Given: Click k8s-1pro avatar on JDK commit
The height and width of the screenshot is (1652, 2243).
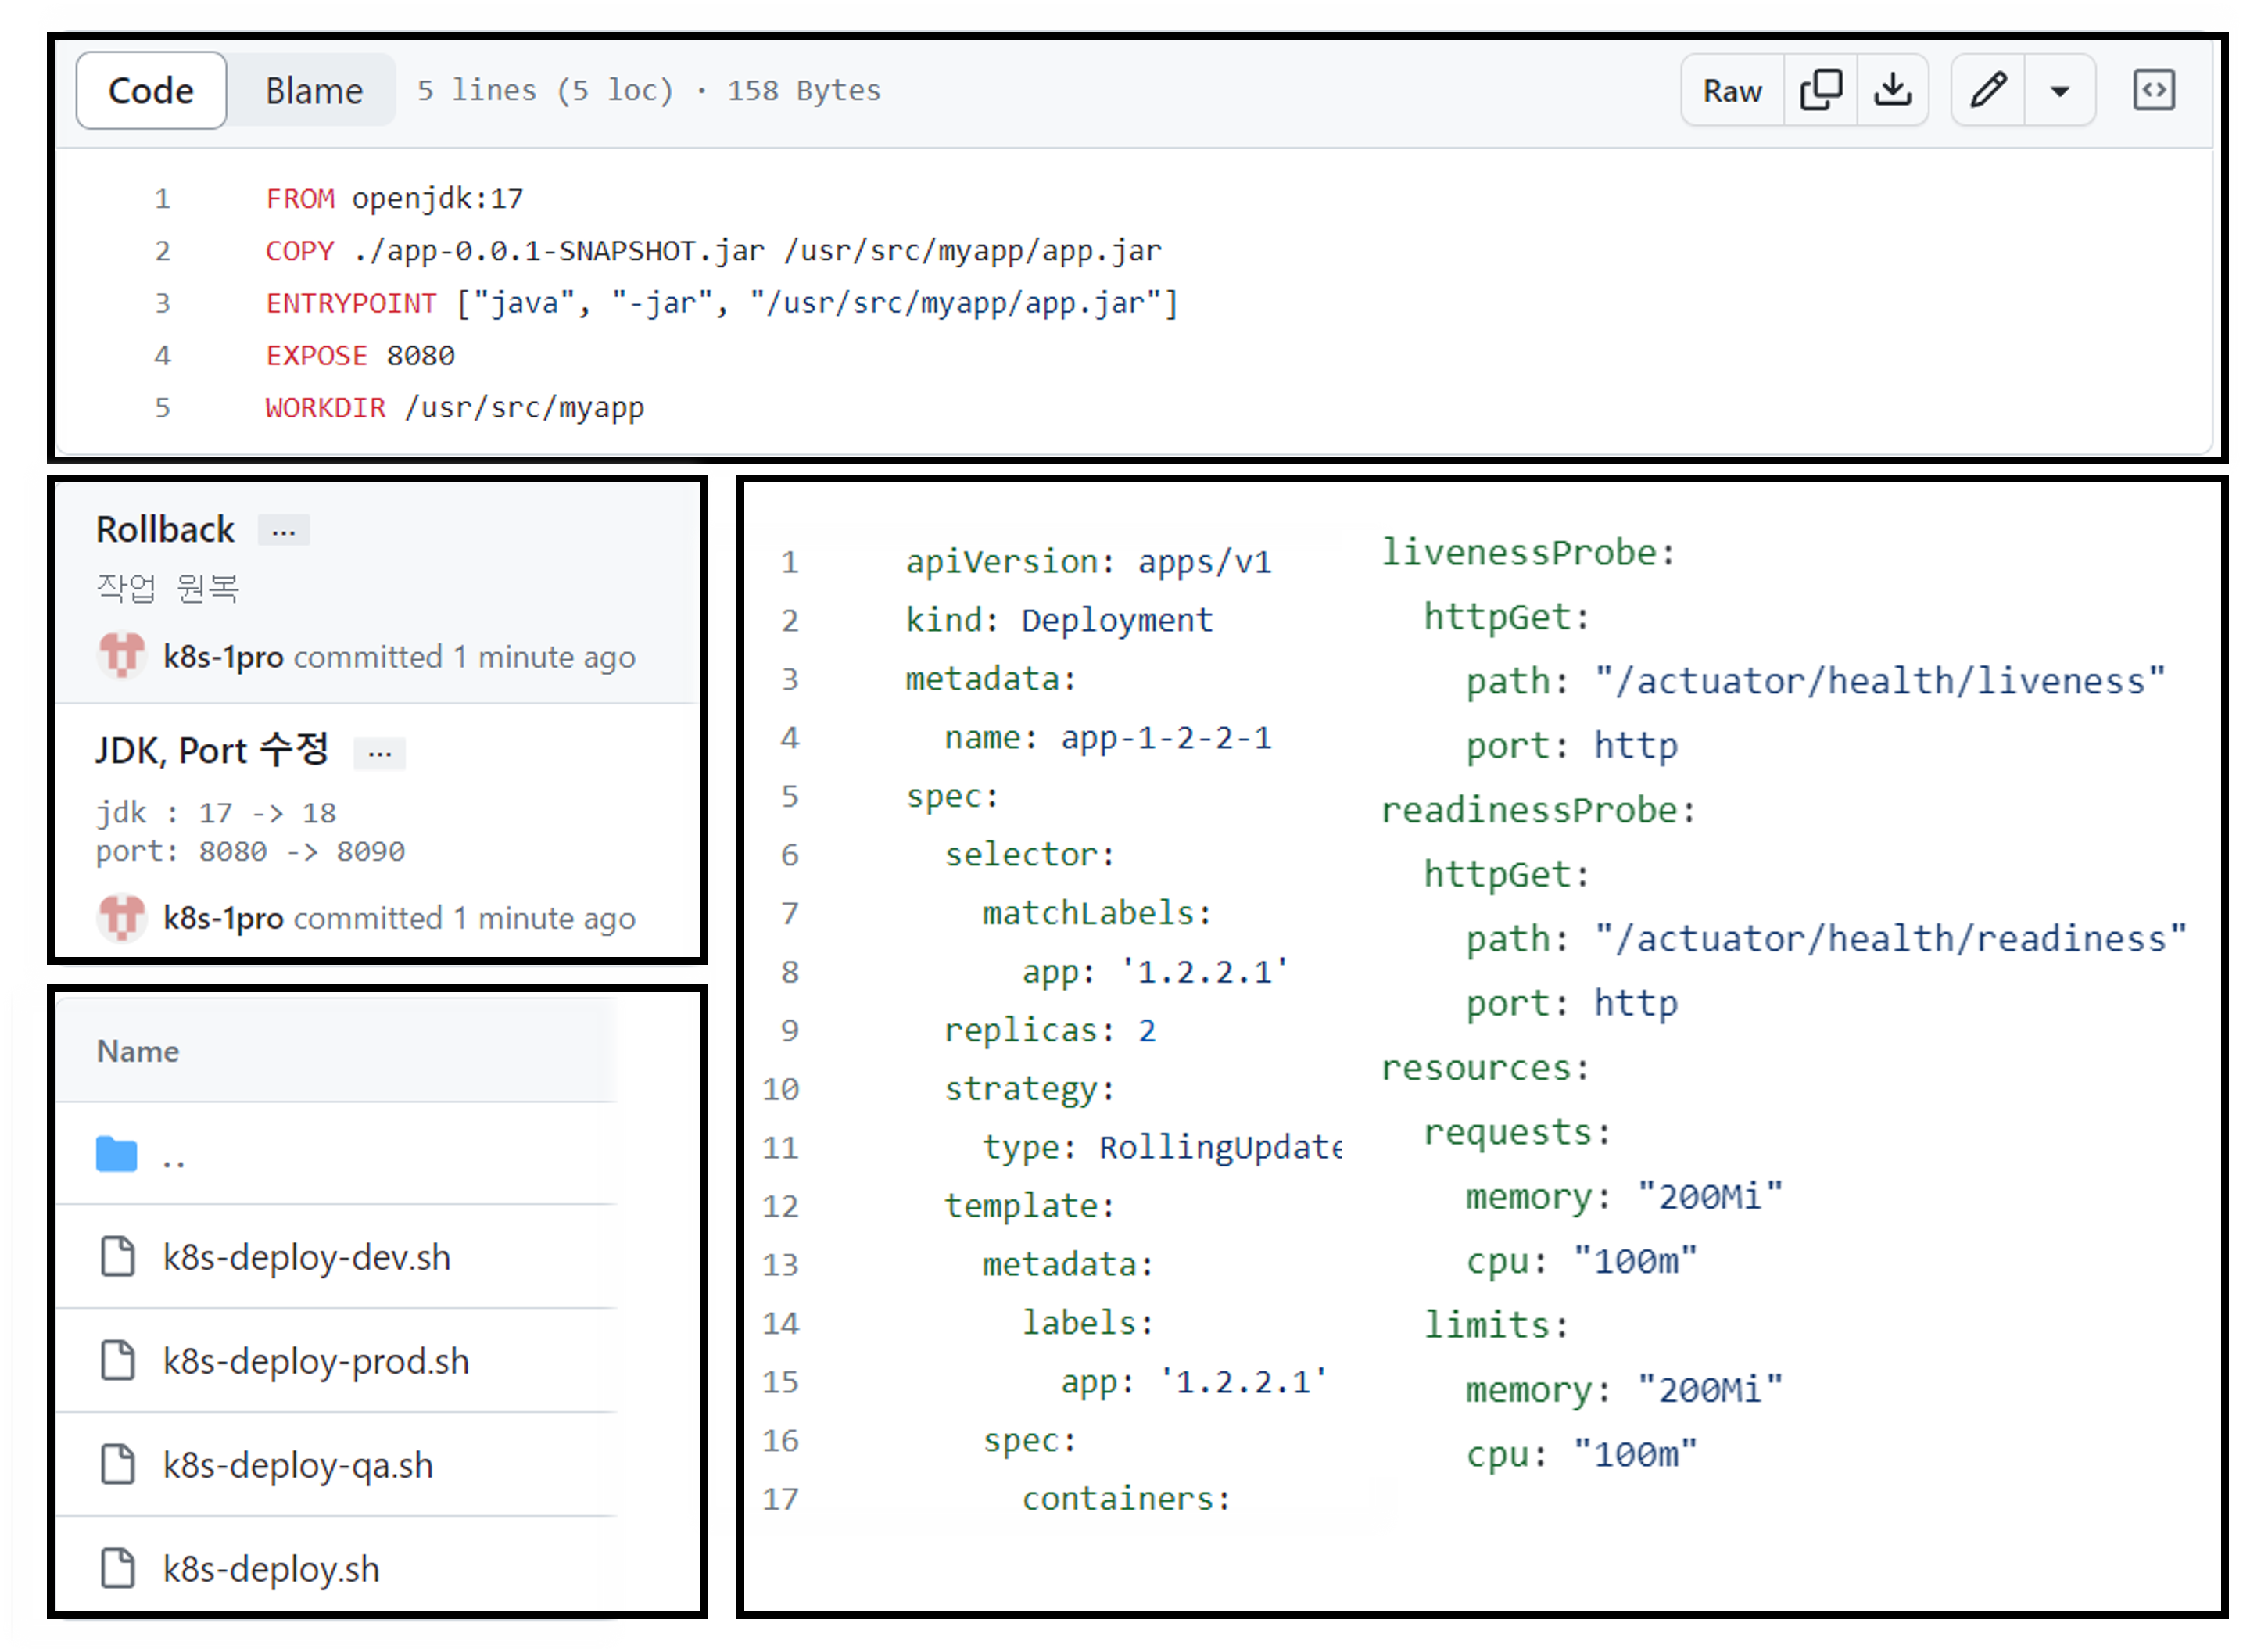Looking at the screenshot, I should [122, 917].
